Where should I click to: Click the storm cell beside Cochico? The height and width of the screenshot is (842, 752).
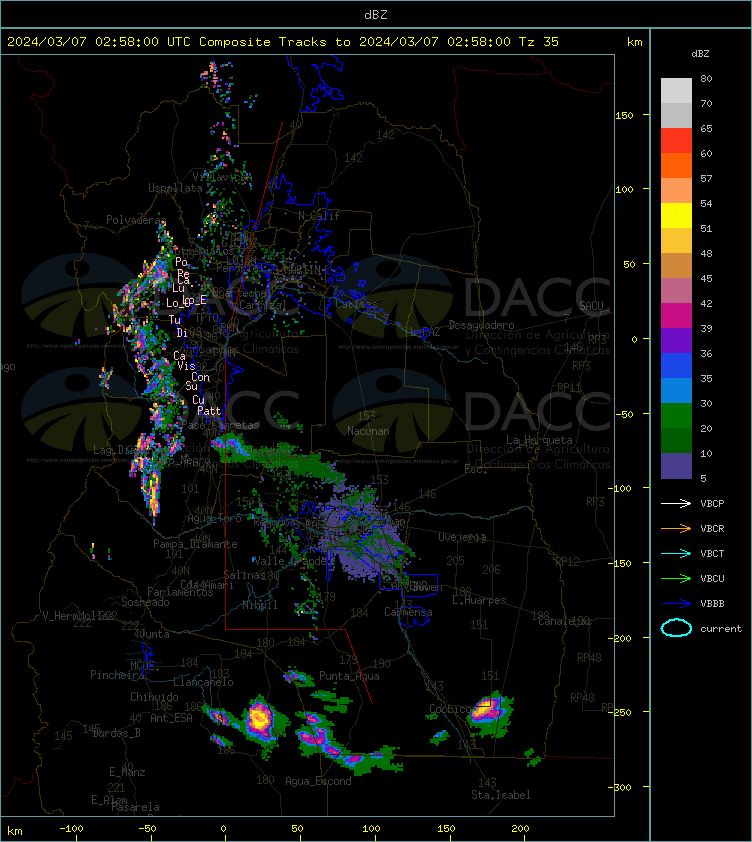click(489, 712)
